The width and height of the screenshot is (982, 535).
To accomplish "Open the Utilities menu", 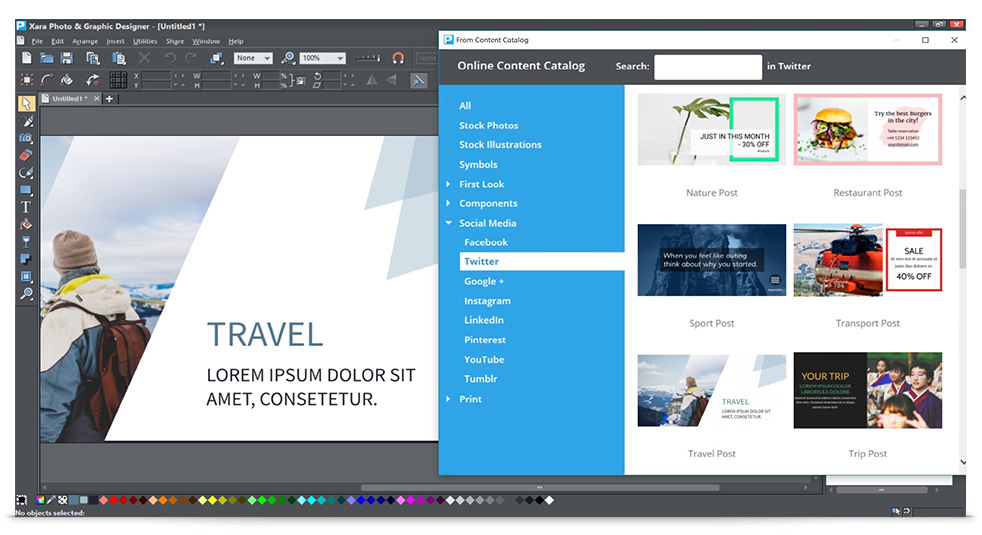I will point(145,41).
